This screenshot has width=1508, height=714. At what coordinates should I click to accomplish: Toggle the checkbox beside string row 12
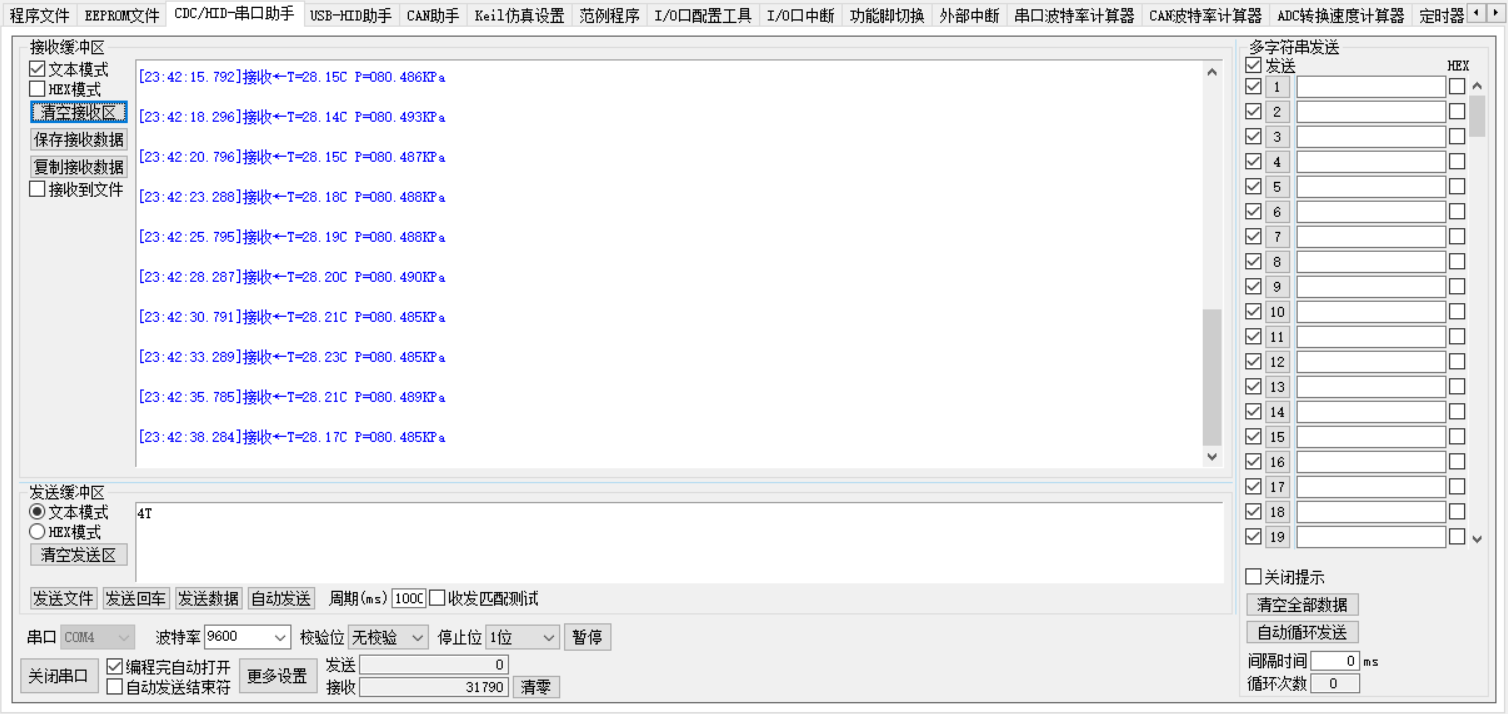click(x=1253, y=361)
